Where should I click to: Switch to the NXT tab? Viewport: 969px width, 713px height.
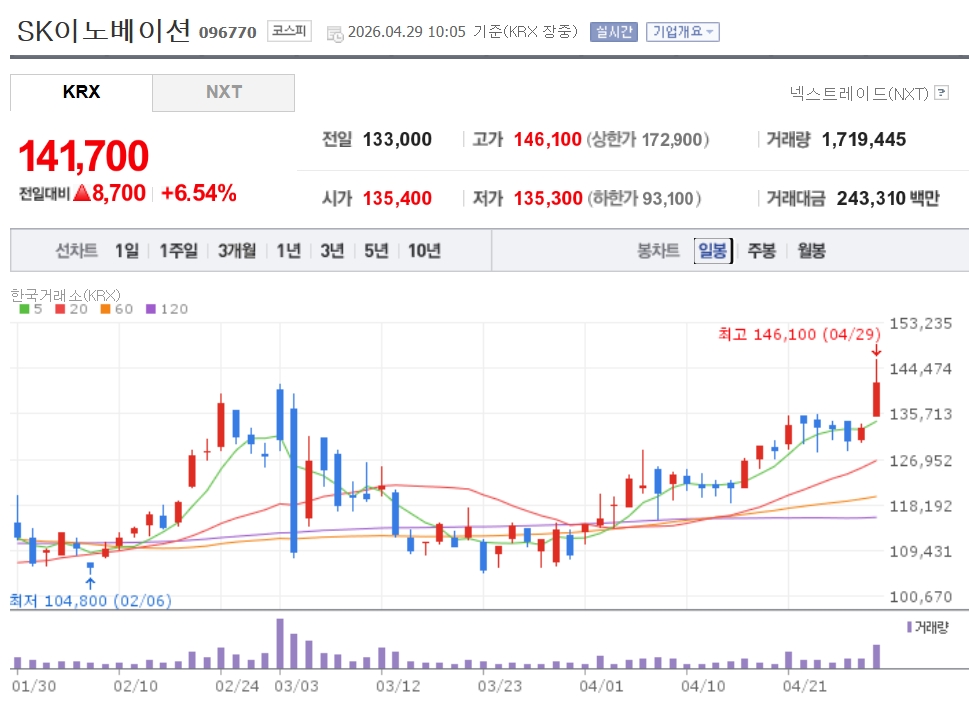tap(224, 92)
